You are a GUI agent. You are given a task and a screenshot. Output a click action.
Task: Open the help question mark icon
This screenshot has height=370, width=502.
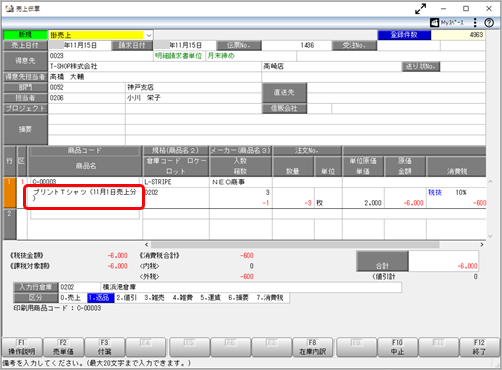[489, 23]
